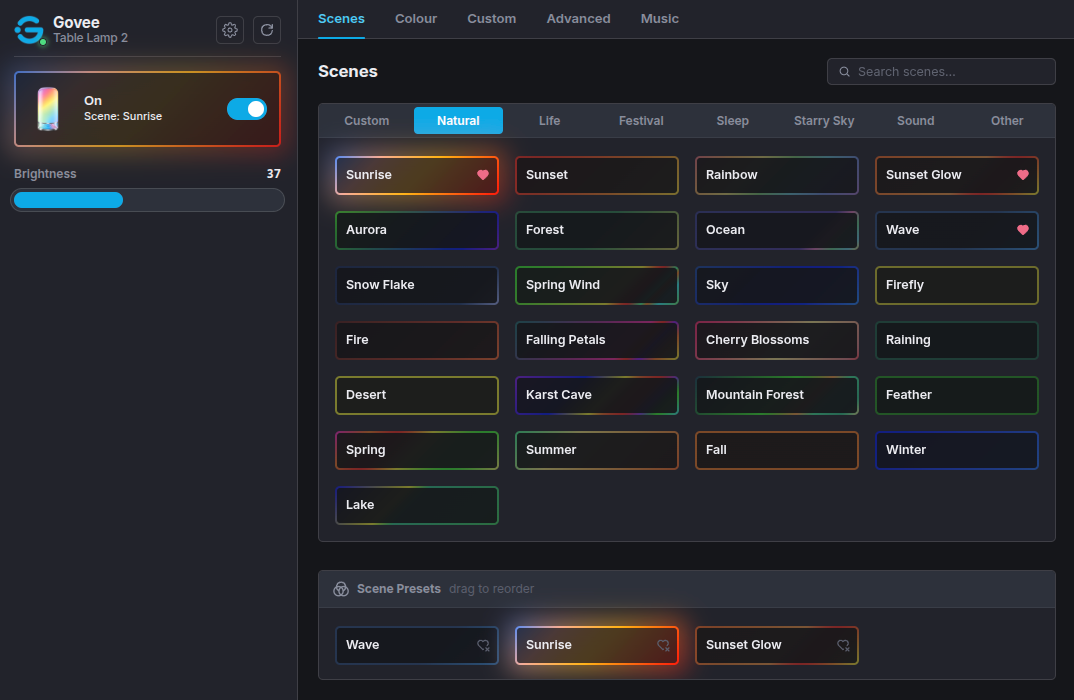Switch to the Colour tab
The image size is (1074, 700).
[x=416, y=19]
